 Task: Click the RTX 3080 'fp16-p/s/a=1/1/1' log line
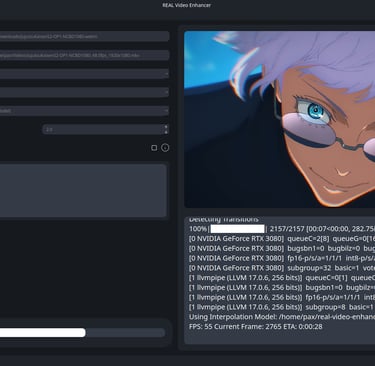(282, 258)
